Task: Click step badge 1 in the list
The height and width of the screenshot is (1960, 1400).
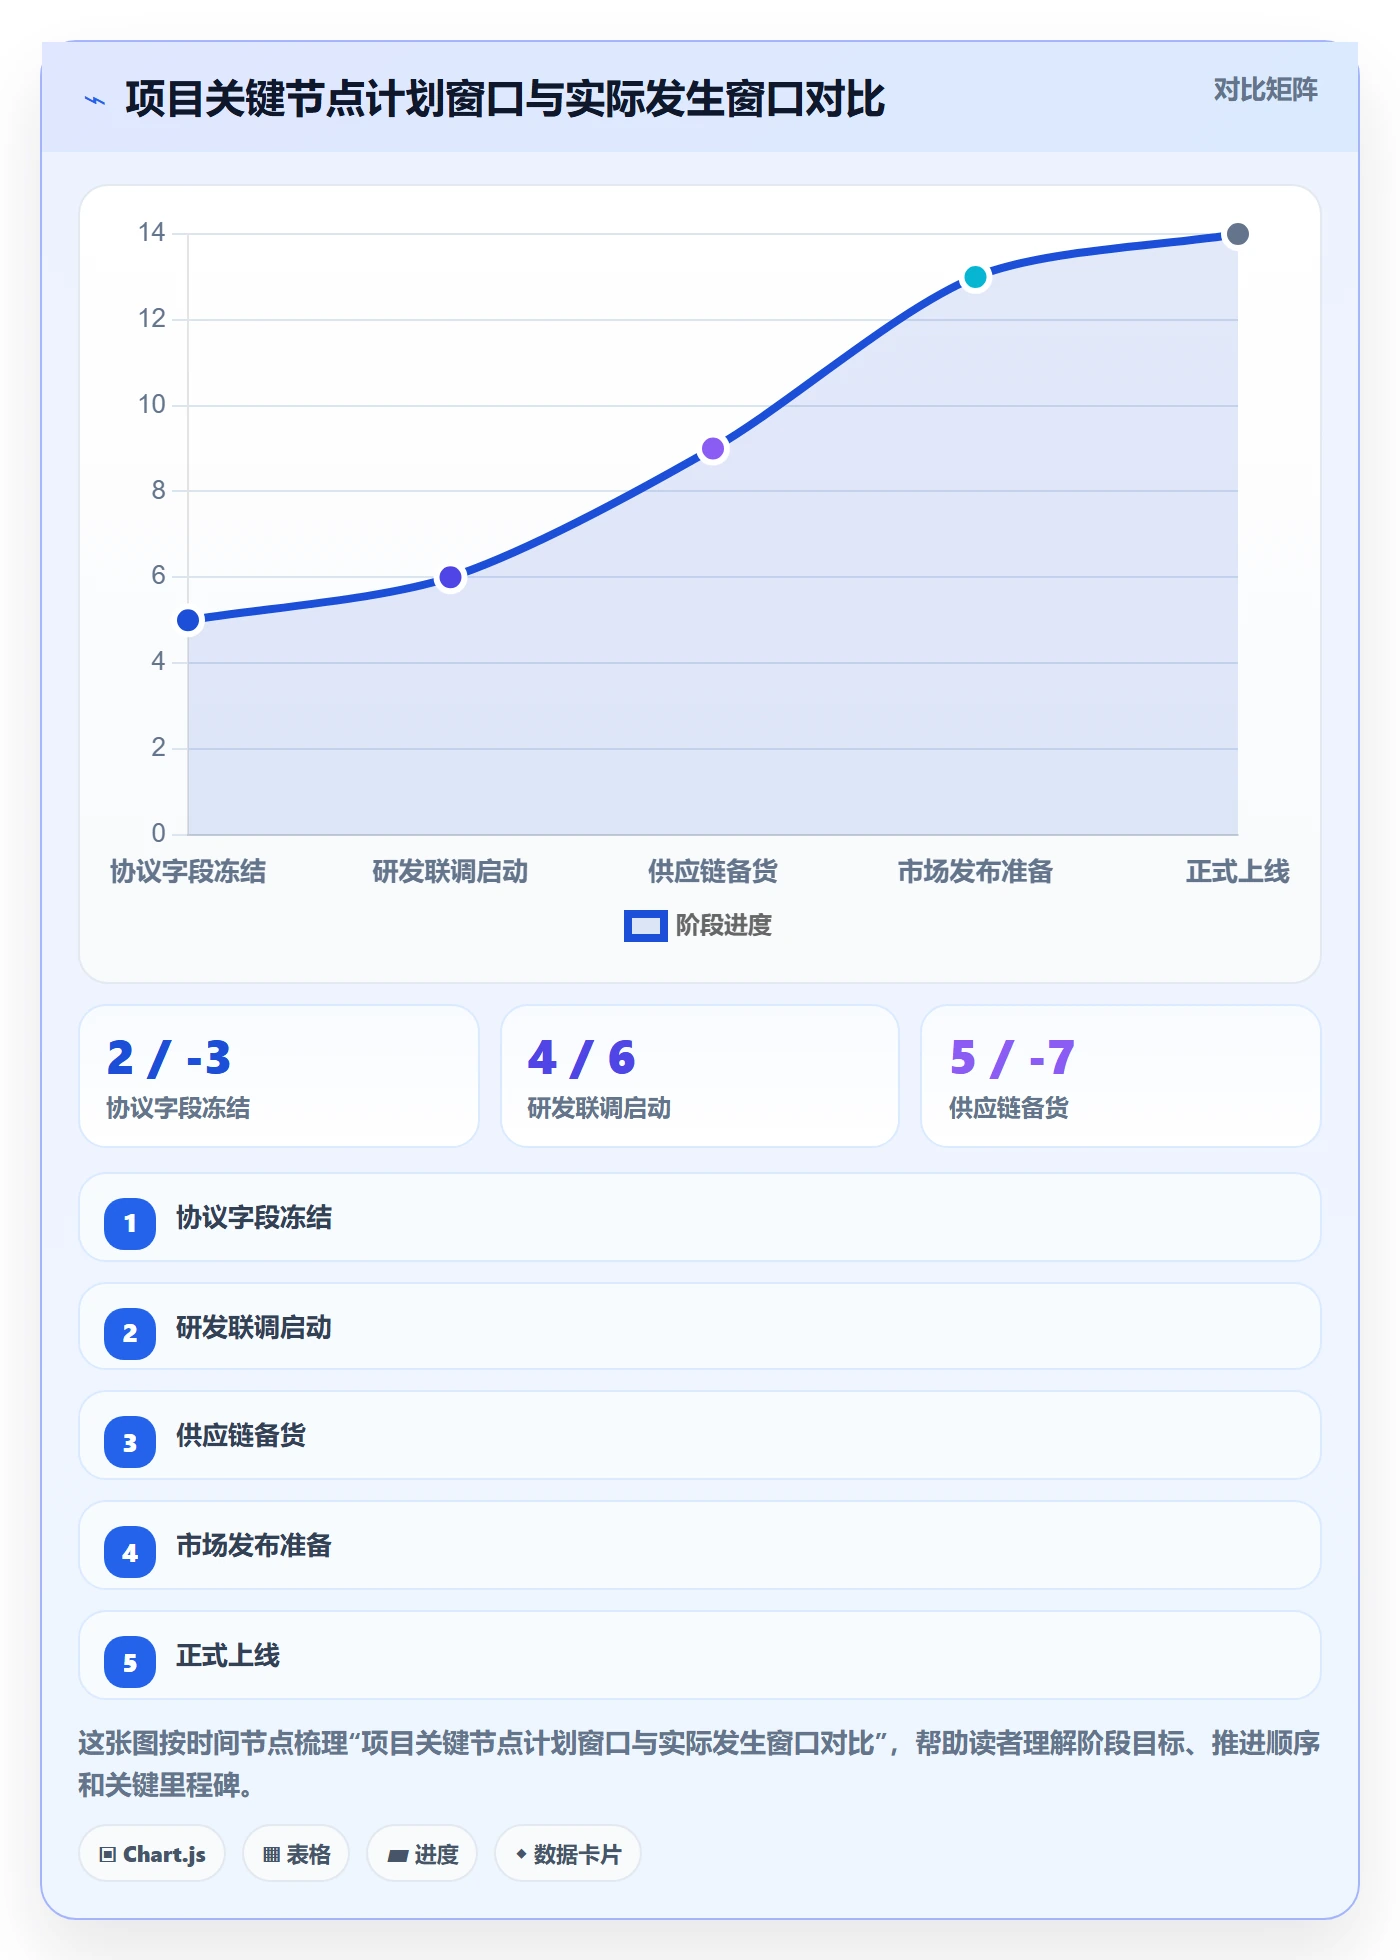Action: [x=130, y=1223]
